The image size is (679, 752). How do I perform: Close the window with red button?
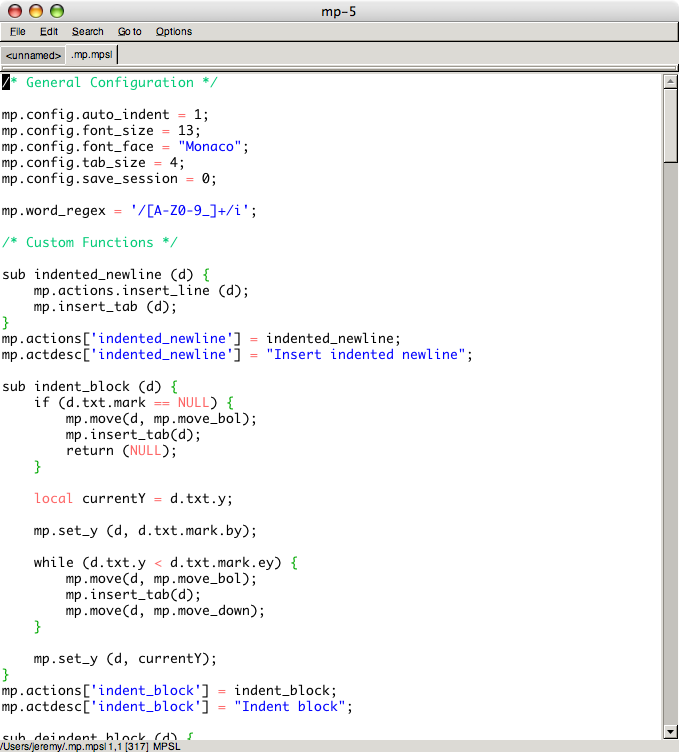15,11
